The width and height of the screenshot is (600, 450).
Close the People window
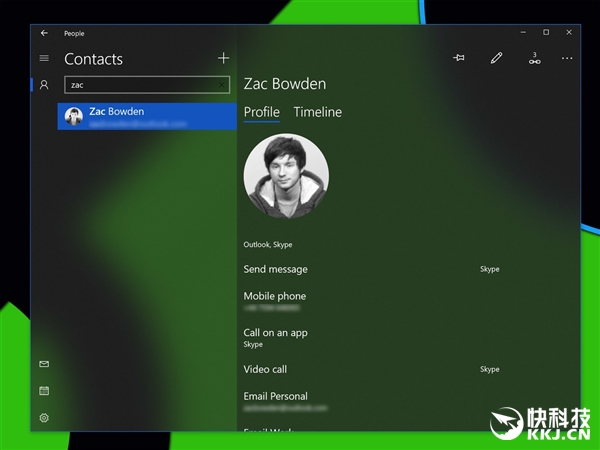pos(569,33)
